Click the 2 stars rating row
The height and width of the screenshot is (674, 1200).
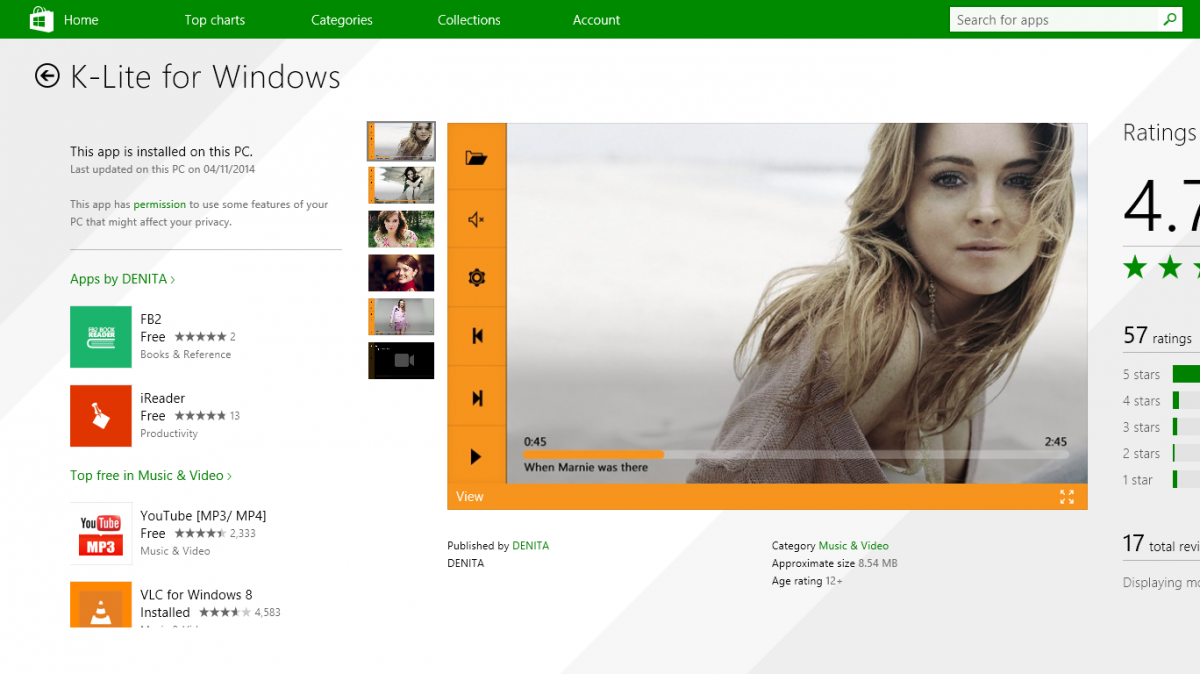(x=1161, y=454)
